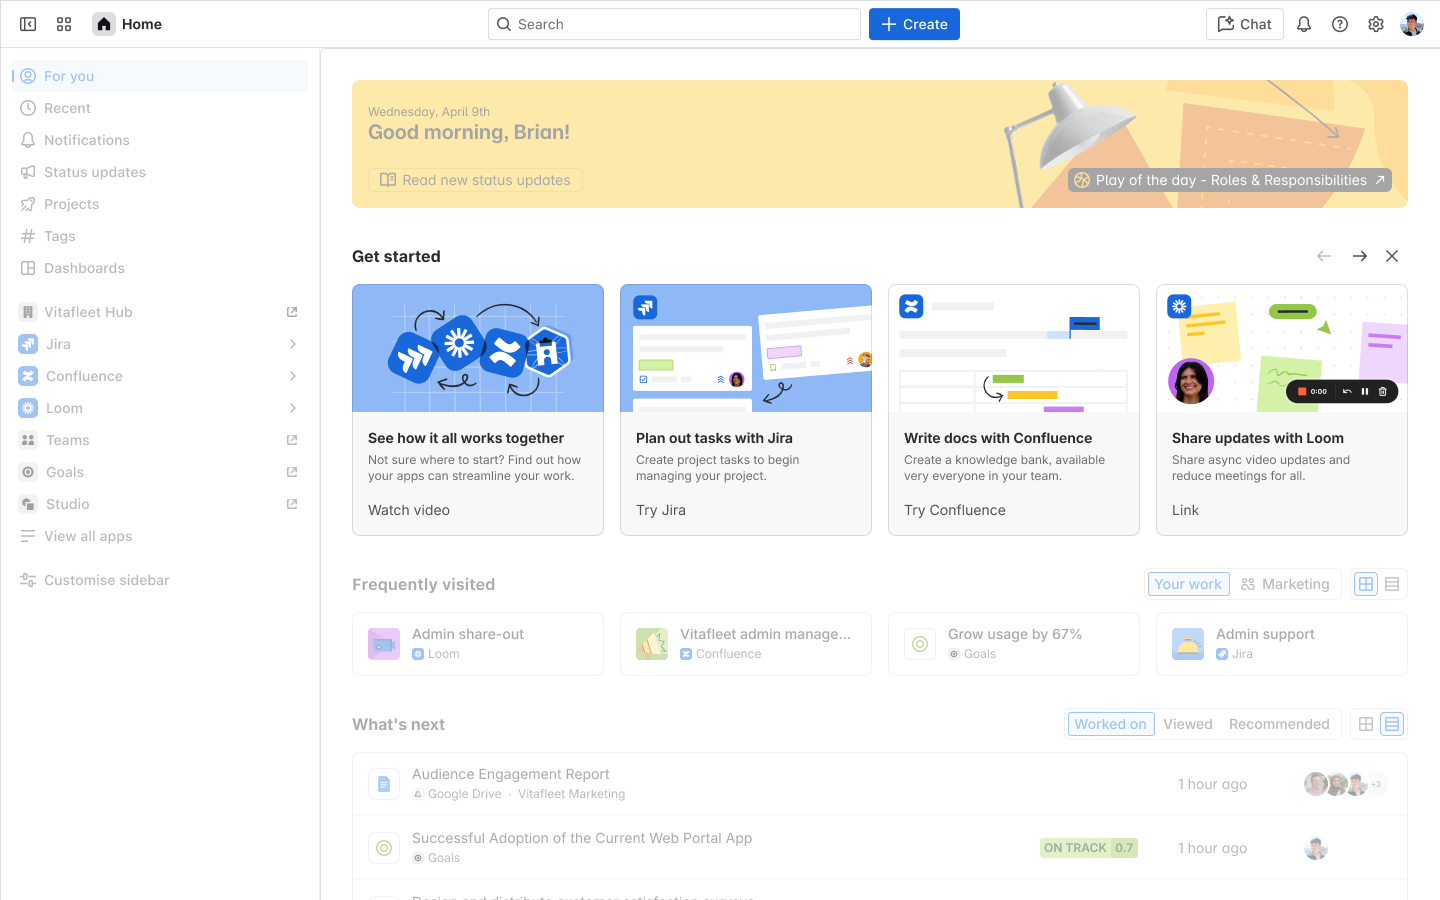Click the Grow usage by 67% goal icon
This screenshot has width=1440, height=900.
click(x=920, y=644)
